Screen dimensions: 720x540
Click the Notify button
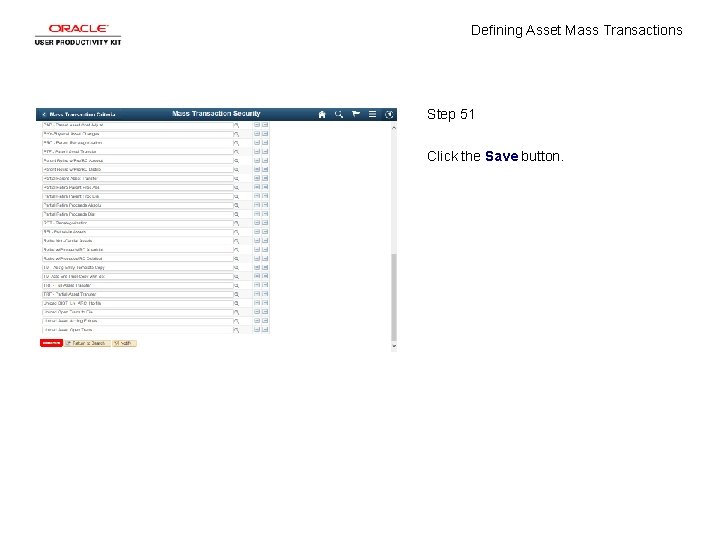[x=124, y=343]
